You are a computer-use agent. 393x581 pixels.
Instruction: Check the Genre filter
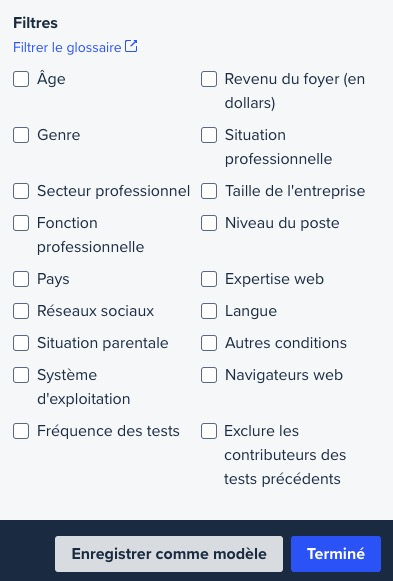click(21, 135)
